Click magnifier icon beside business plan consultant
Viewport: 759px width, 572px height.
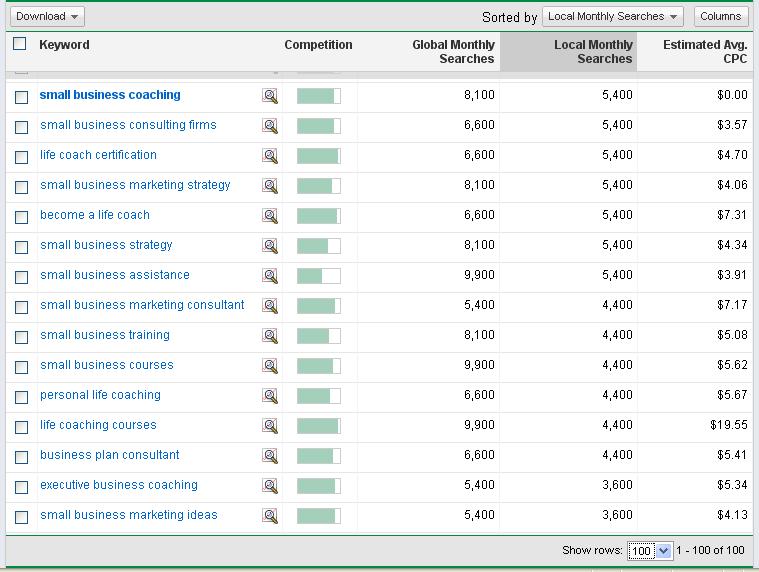tap(270, 456)
